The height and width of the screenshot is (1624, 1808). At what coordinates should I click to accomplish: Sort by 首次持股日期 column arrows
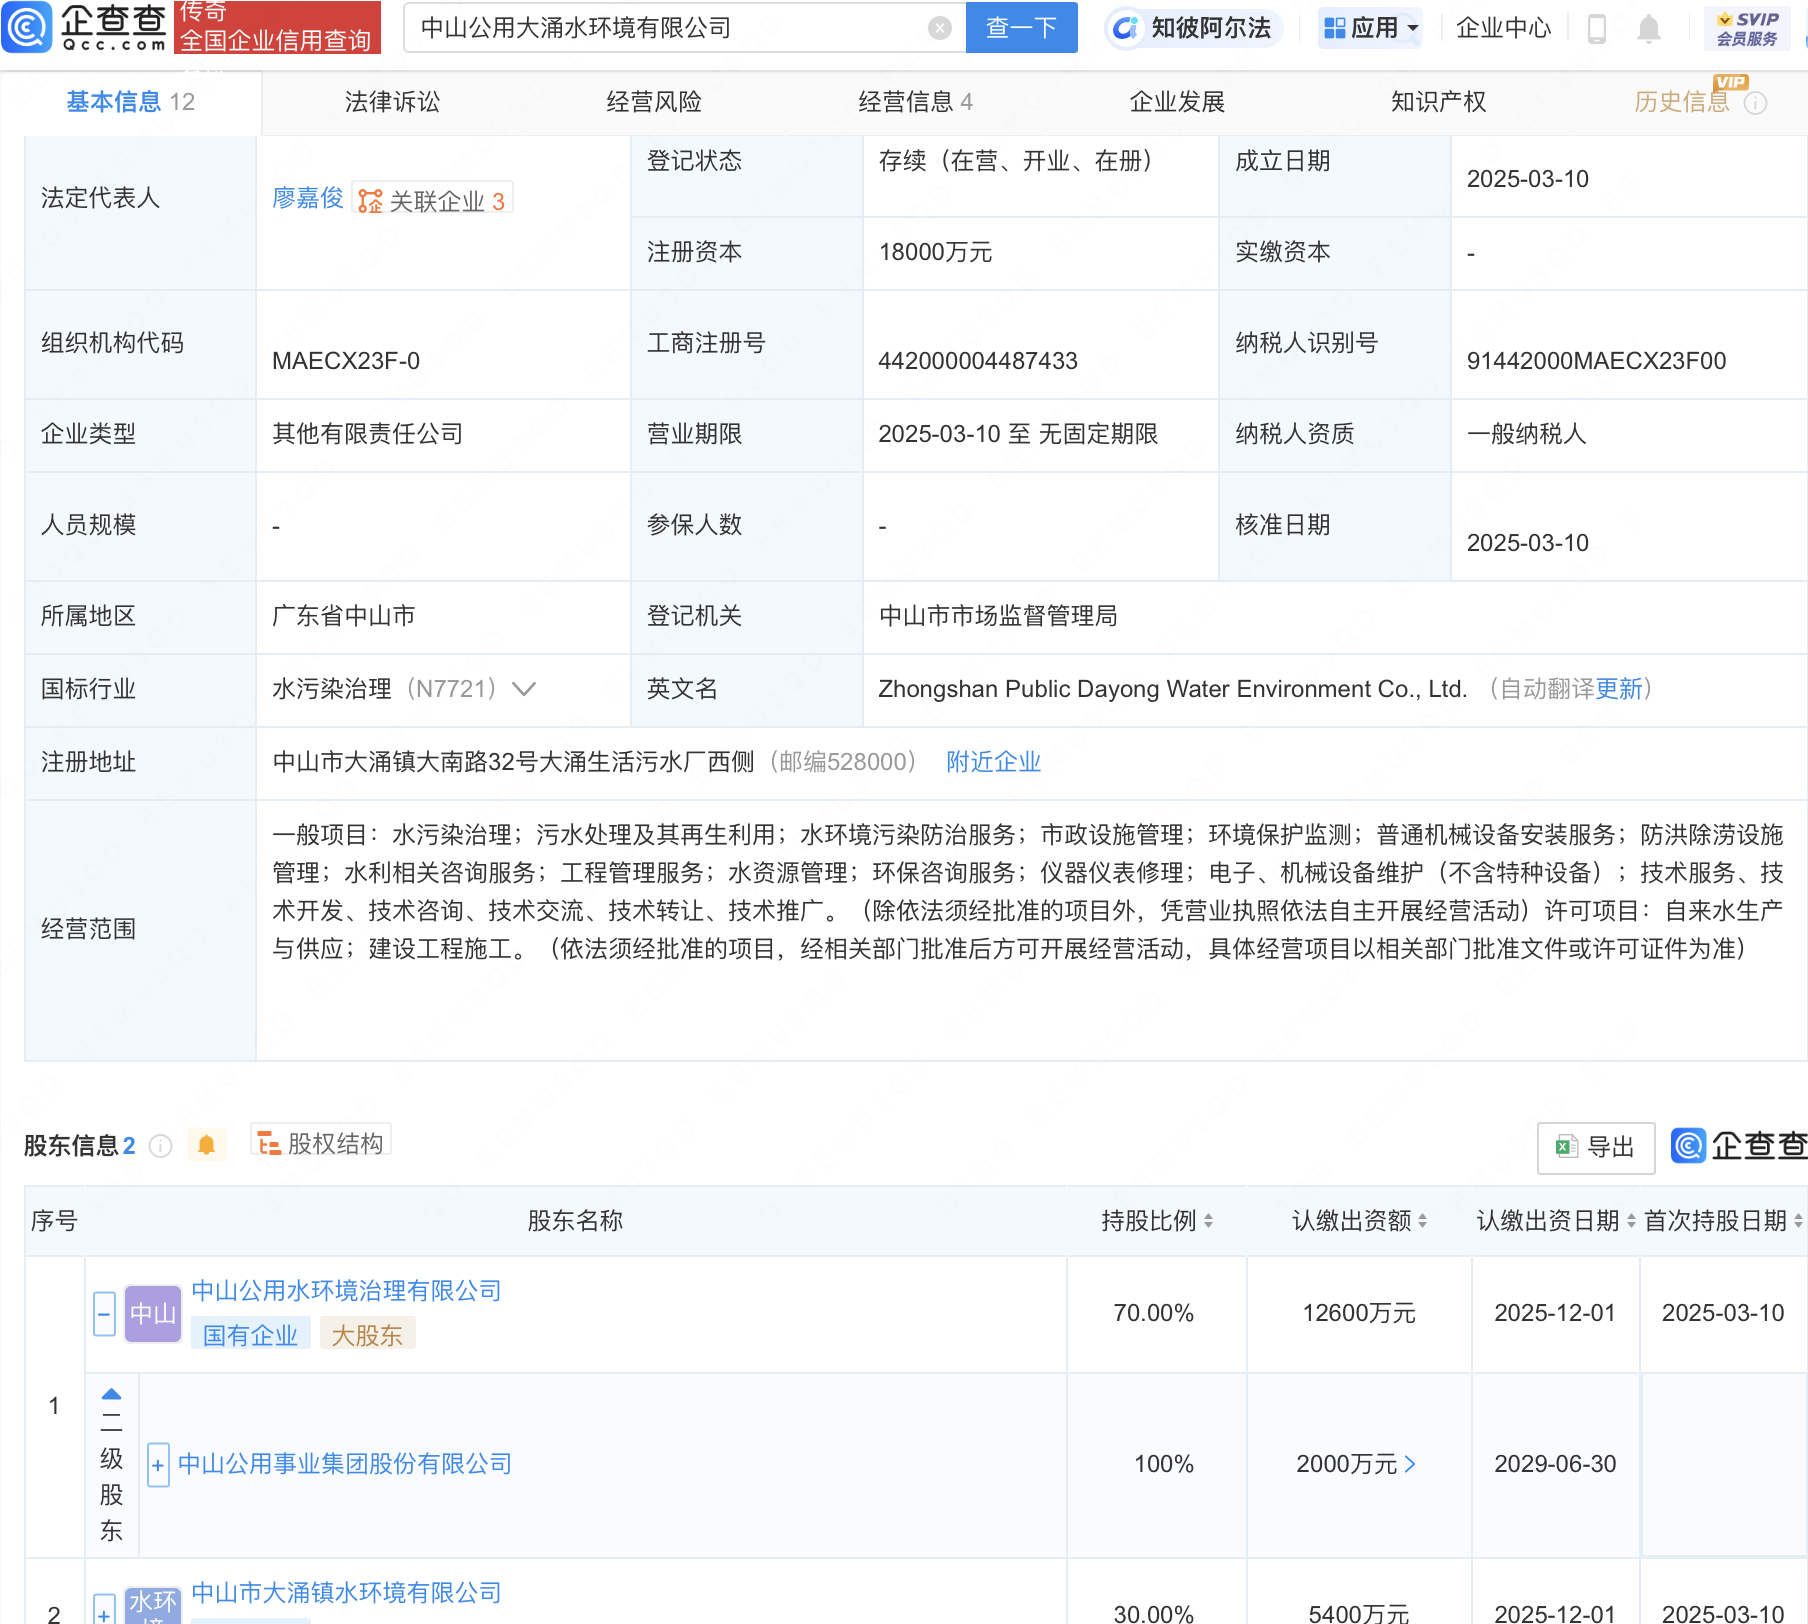[x=1798, y=1221]
